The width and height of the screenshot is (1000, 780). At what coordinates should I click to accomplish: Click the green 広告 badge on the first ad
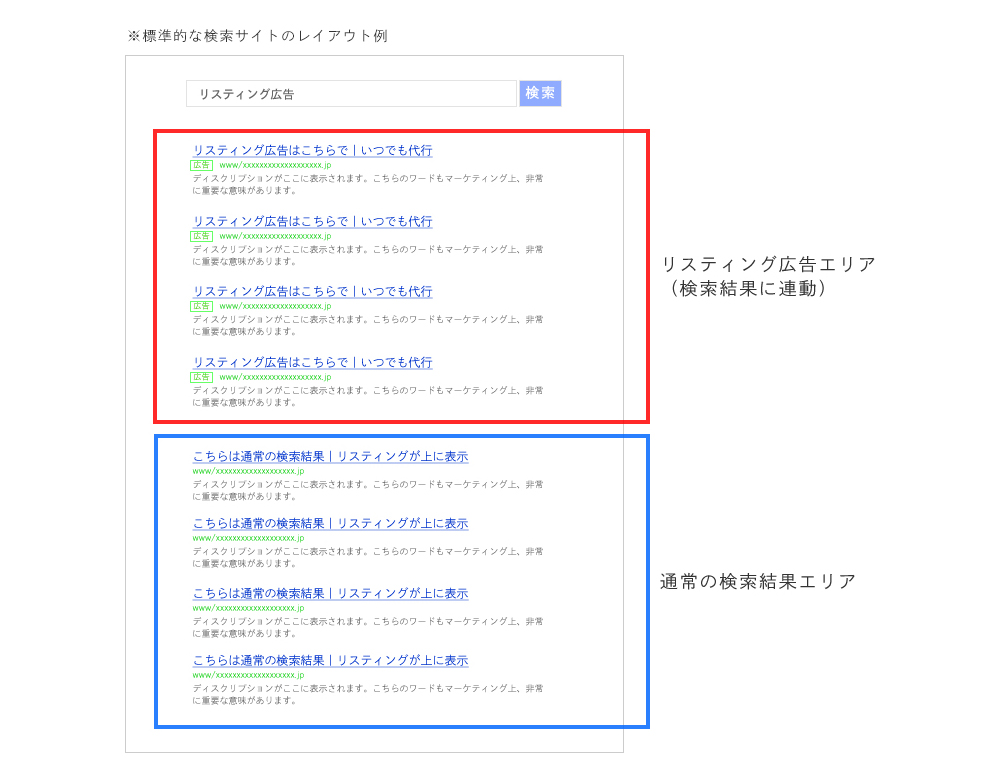[202, 165]
